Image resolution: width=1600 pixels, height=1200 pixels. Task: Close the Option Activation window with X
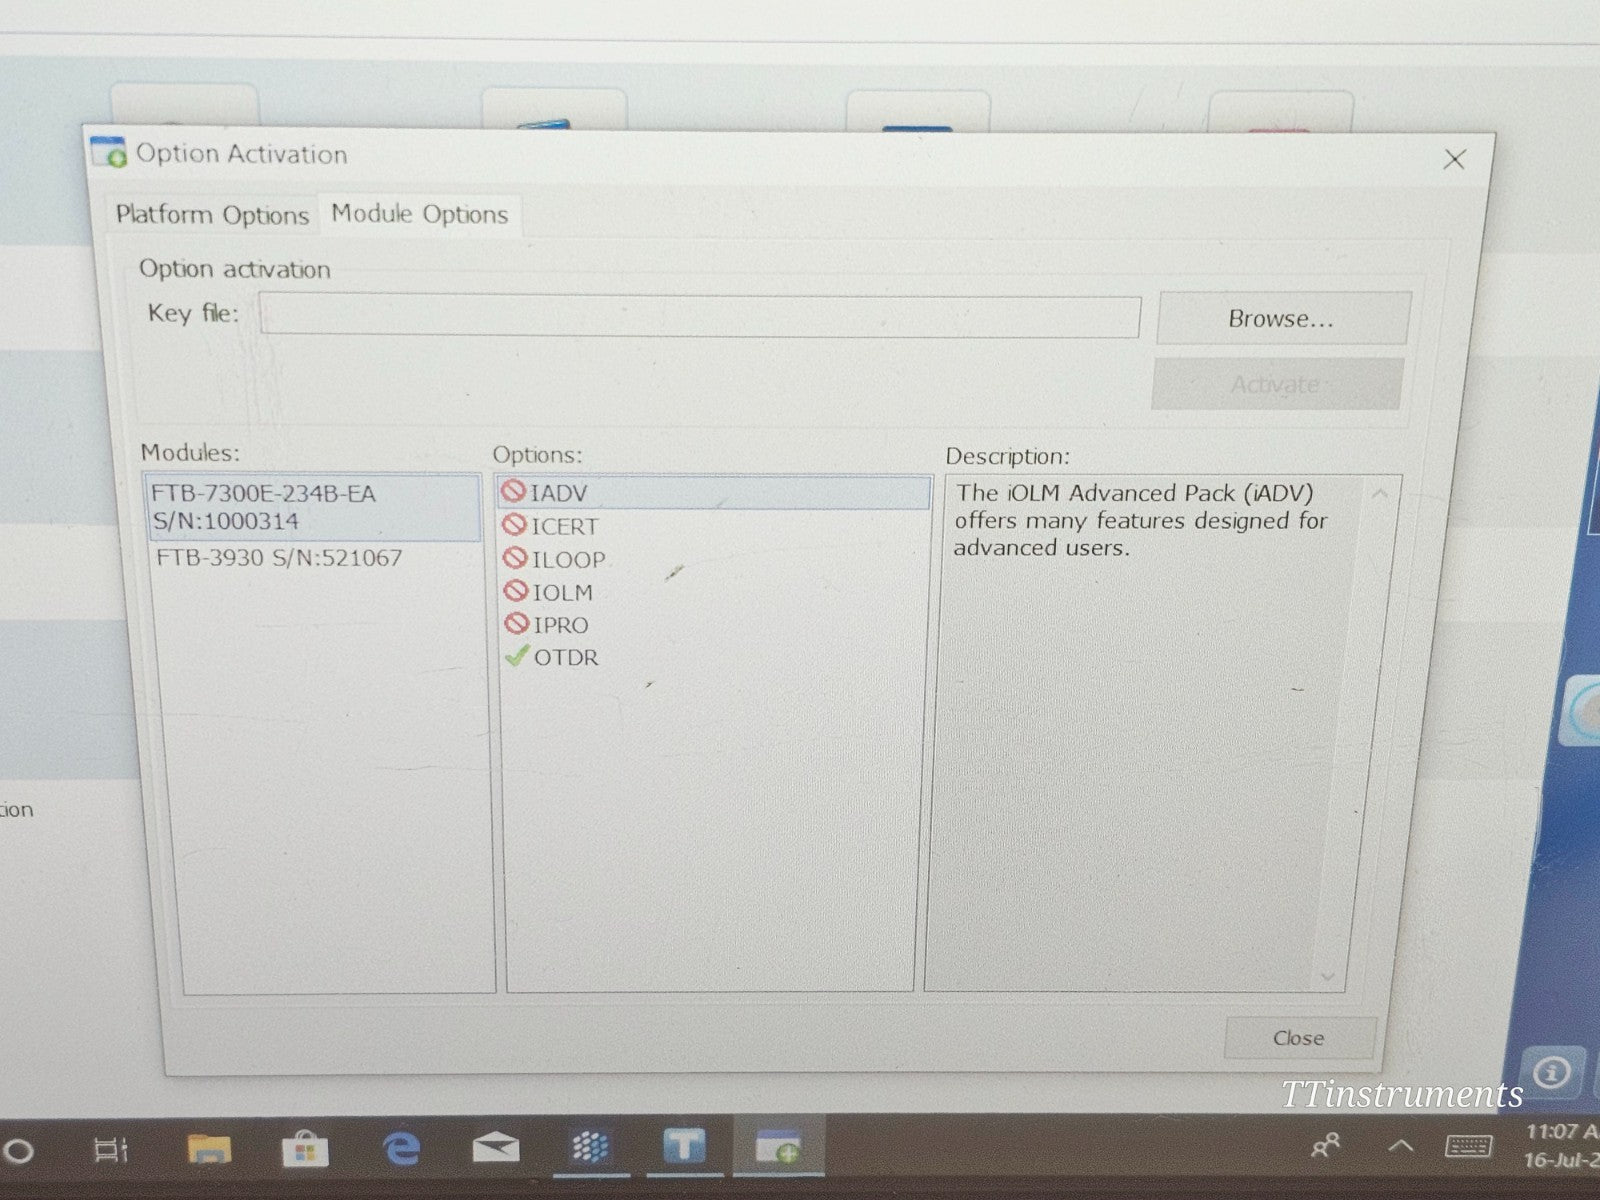(1455, 159)
